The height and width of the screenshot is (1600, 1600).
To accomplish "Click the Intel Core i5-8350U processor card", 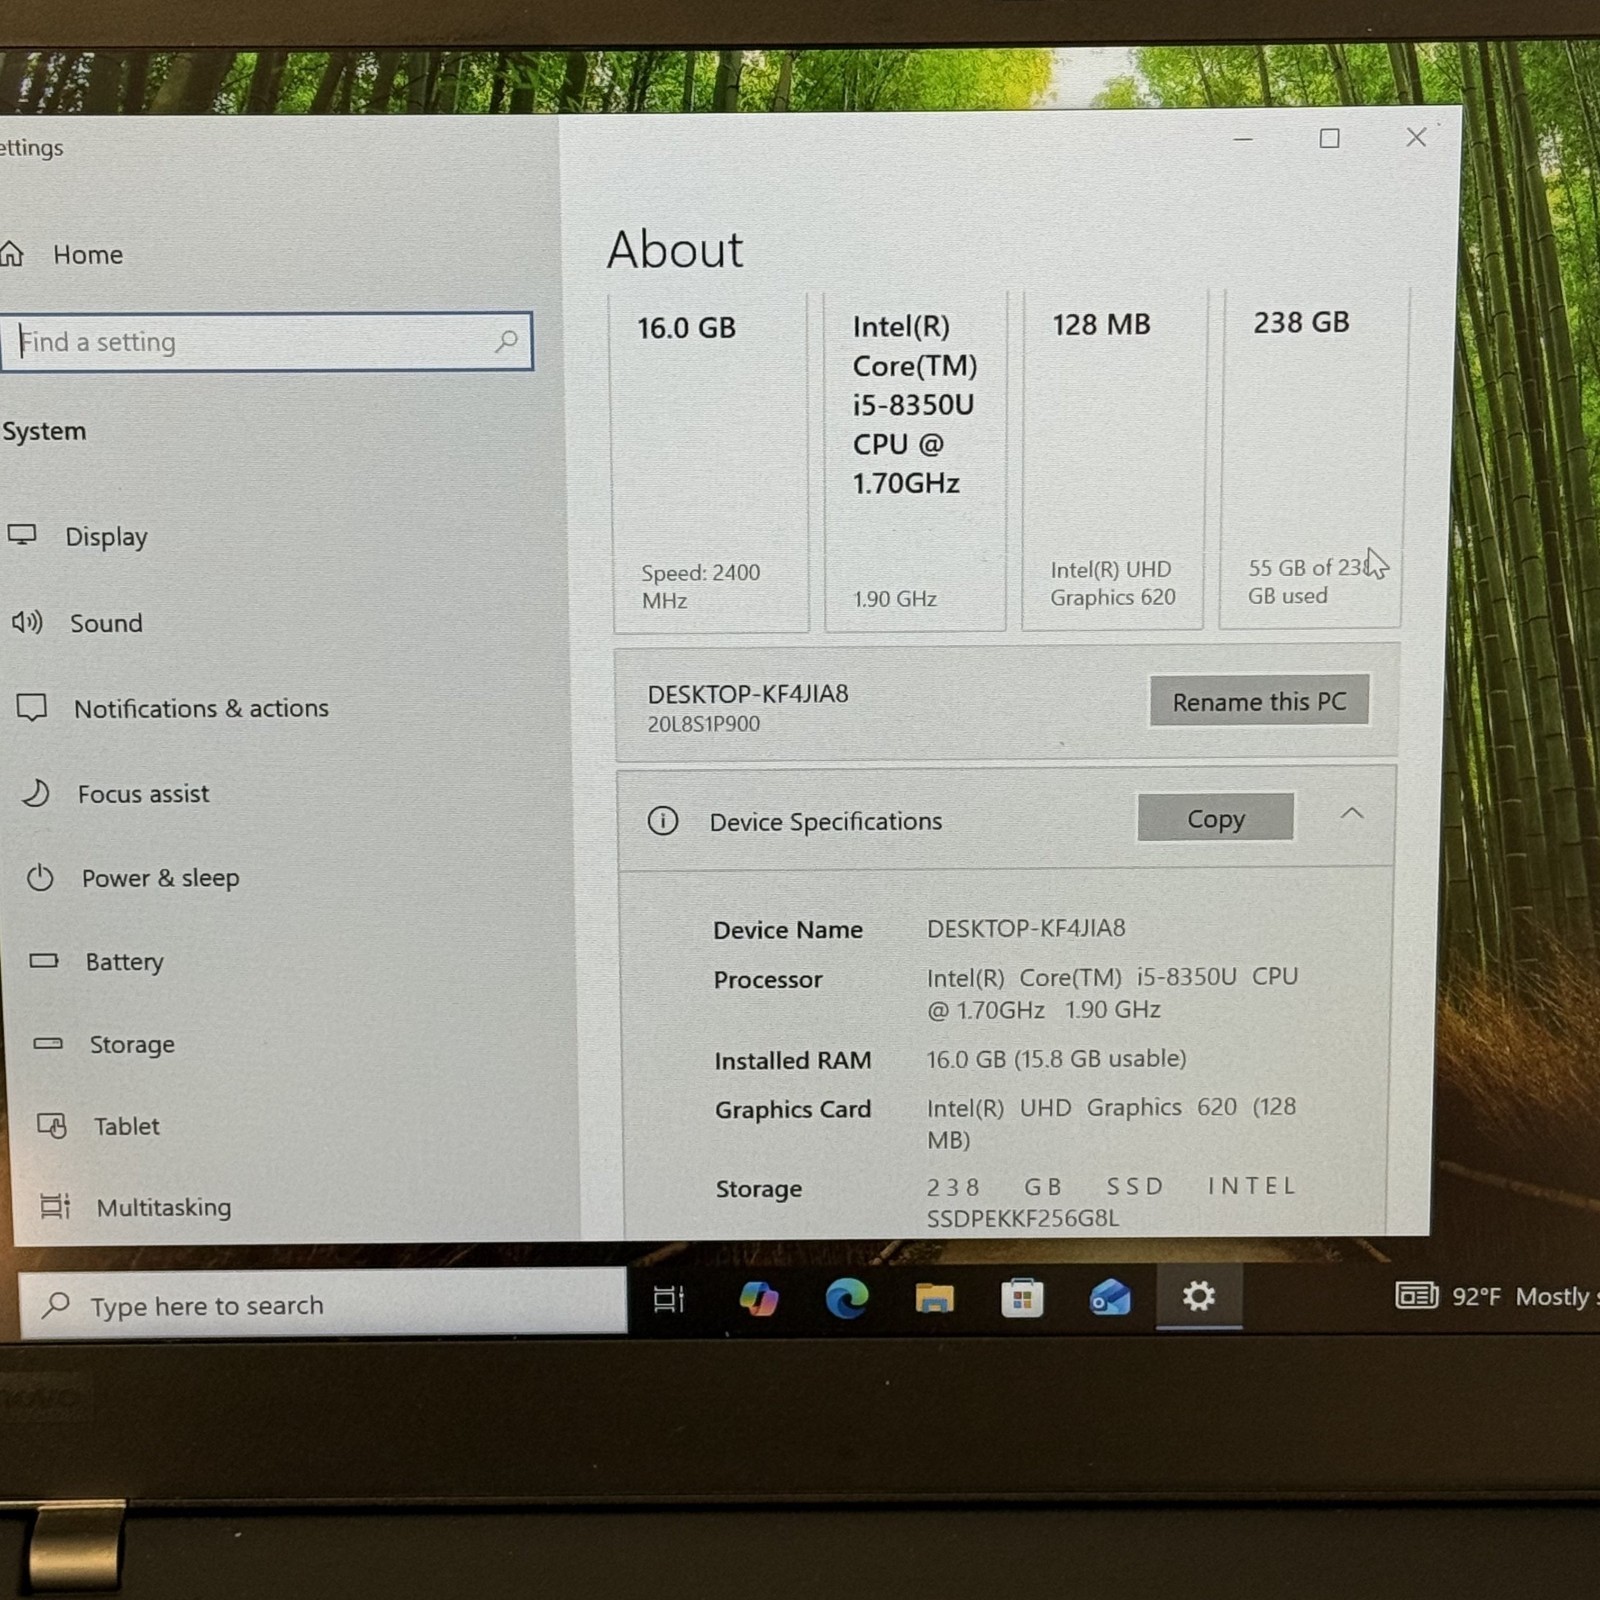I will click(x=915, y=461).
